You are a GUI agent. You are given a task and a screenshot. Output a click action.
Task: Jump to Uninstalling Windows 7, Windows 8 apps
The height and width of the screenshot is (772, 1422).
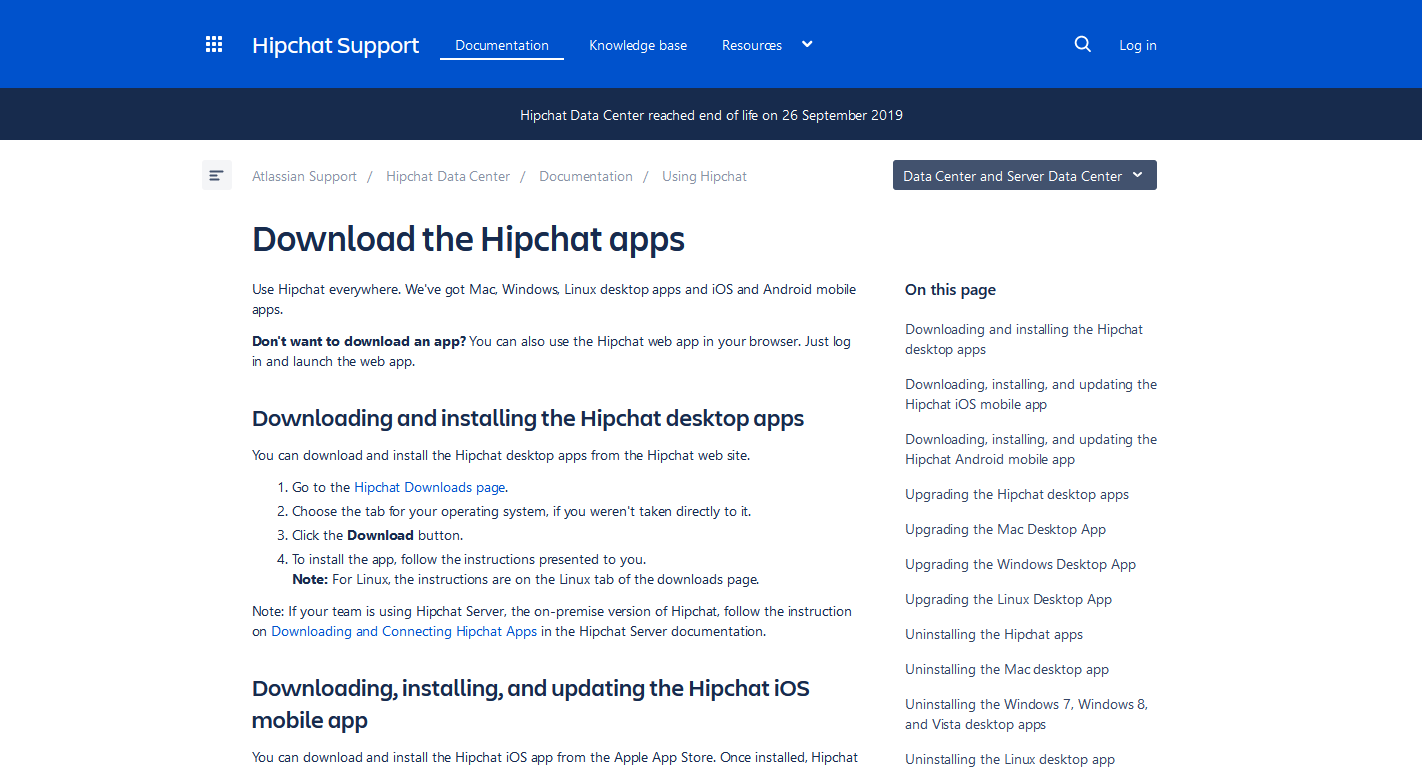pyautogui.click(x=1026, y=714)
